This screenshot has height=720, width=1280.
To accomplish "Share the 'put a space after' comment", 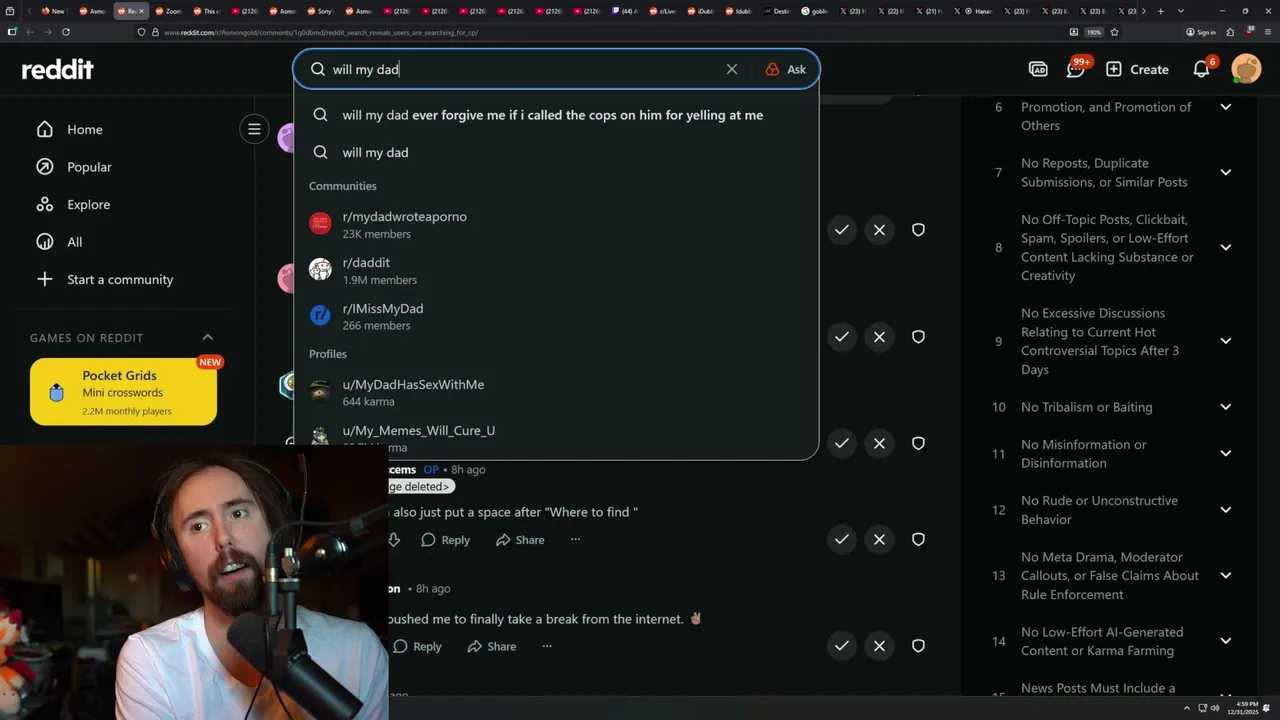I will pyautogui.click(x=520, y=540).
